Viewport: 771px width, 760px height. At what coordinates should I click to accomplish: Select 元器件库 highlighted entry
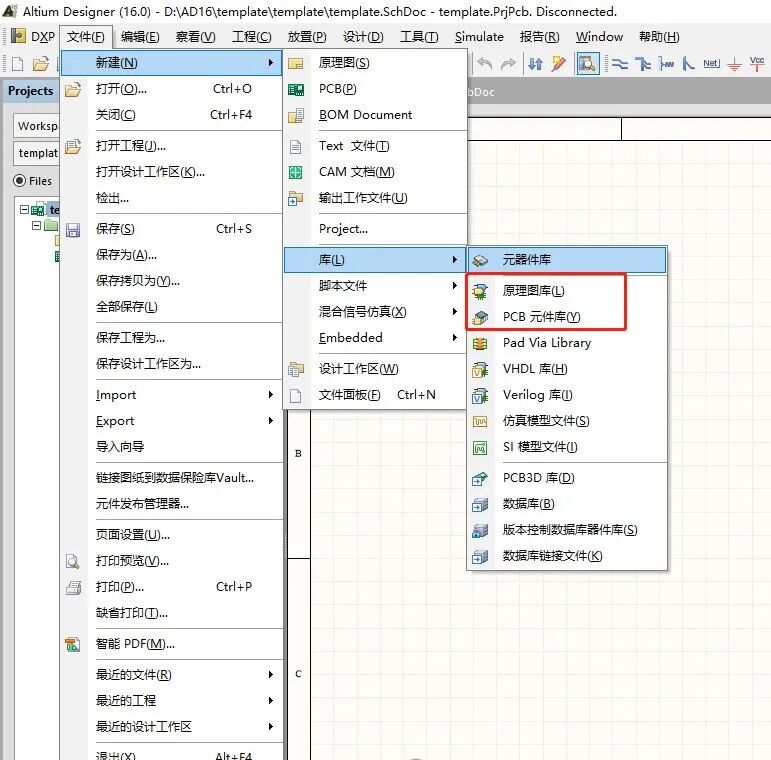pyautogui.click(x=566, y=260)
